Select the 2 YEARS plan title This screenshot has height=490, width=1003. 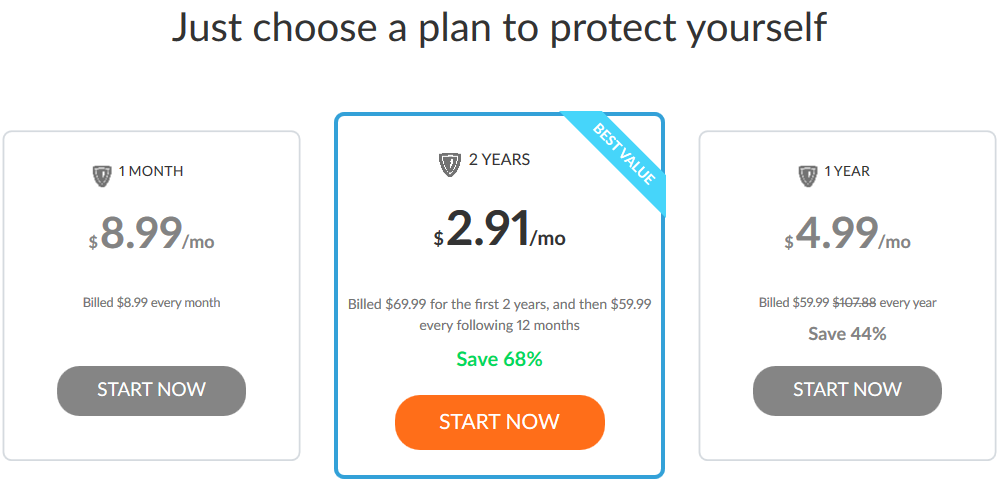click(500, 159)
